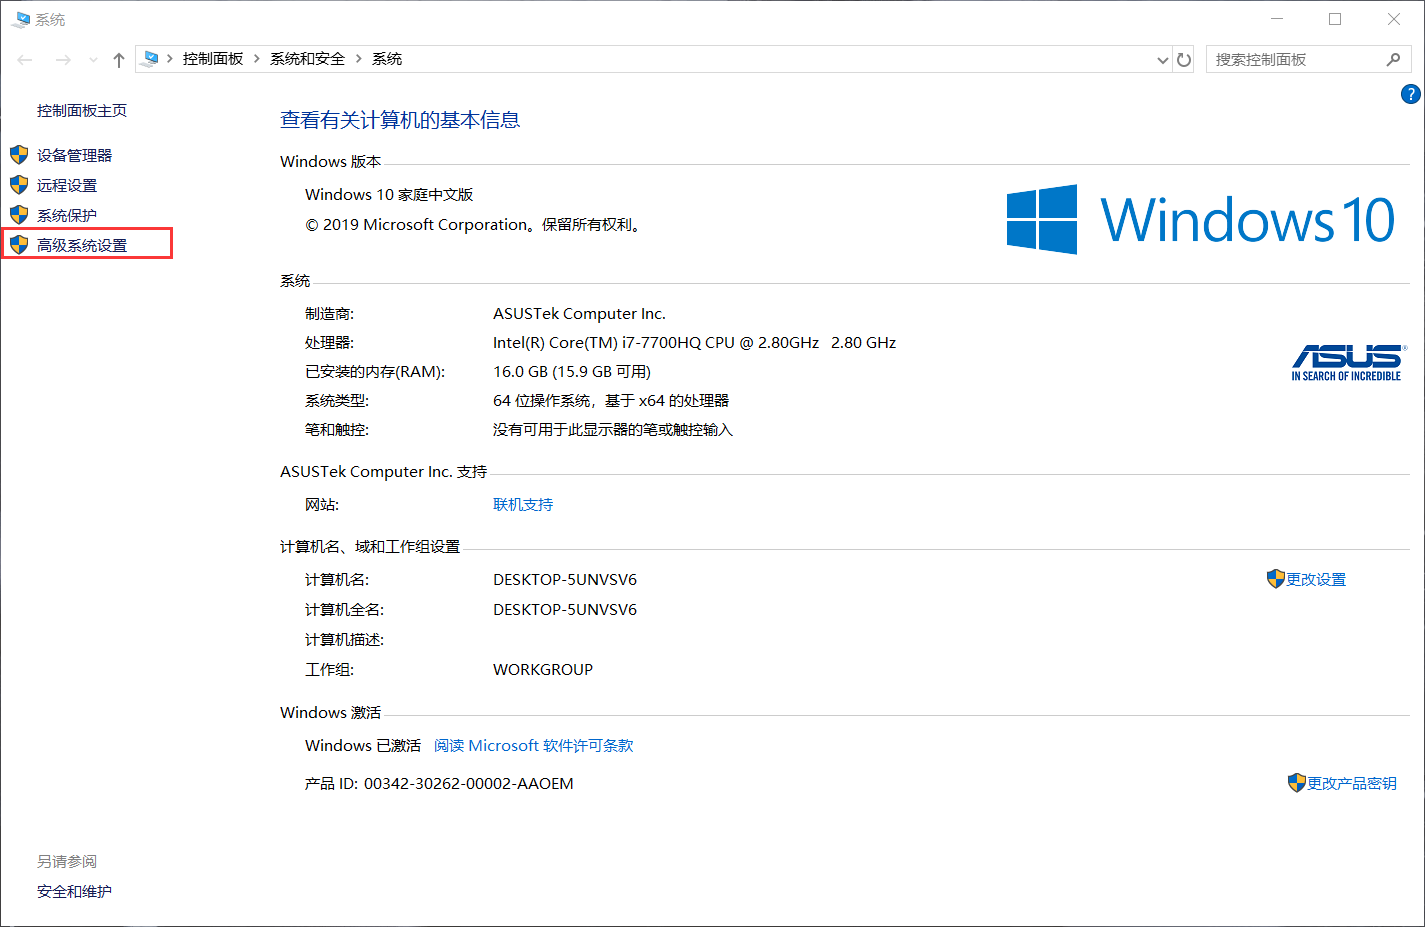Select Windows 10 家庭中文版 edition text
The width and height of the screenshot is (1425, 927).
[x=389, y=195]
